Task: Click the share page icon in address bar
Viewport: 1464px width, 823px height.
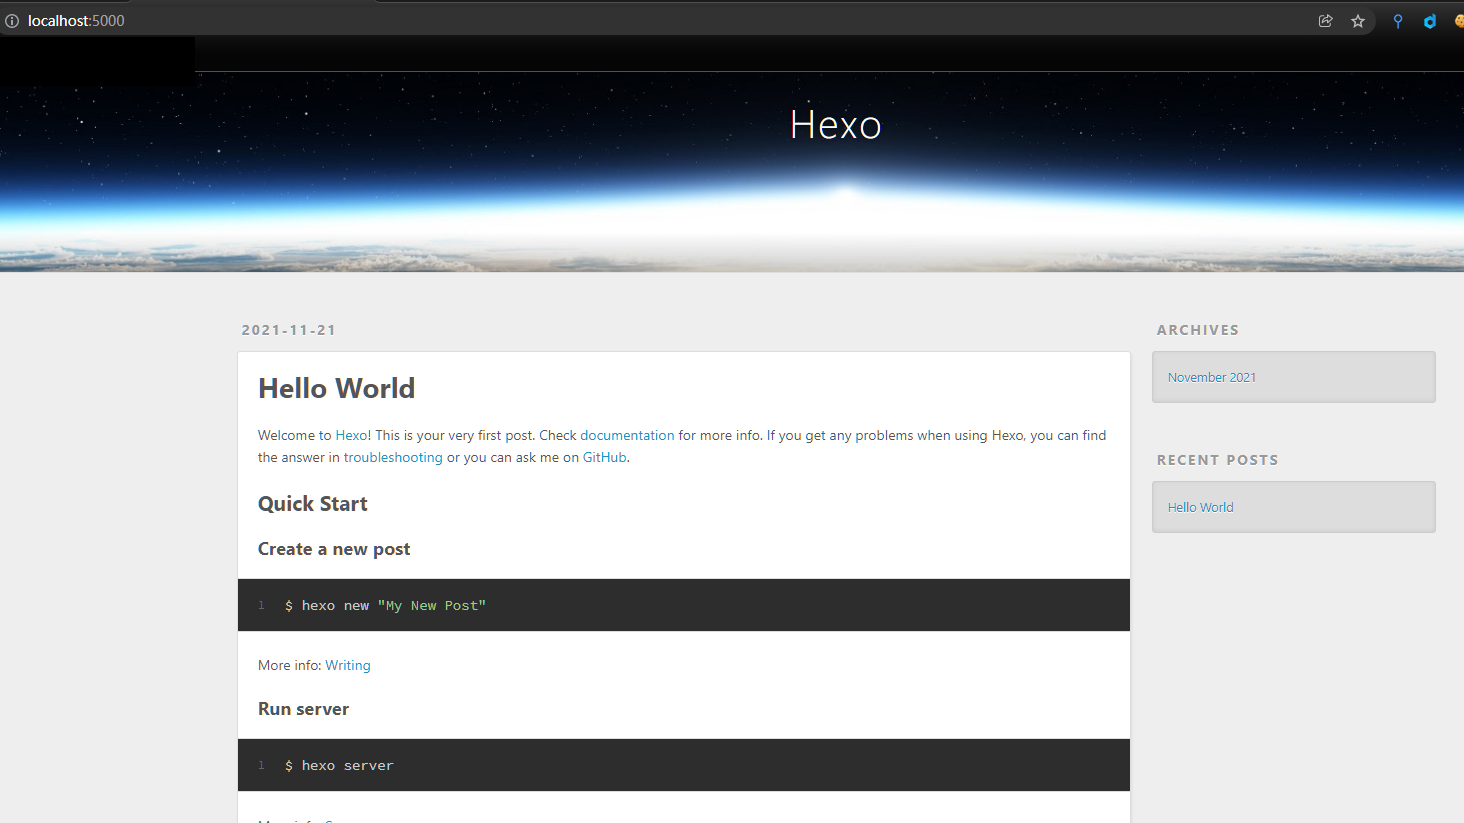Action: pos(1326,21)
